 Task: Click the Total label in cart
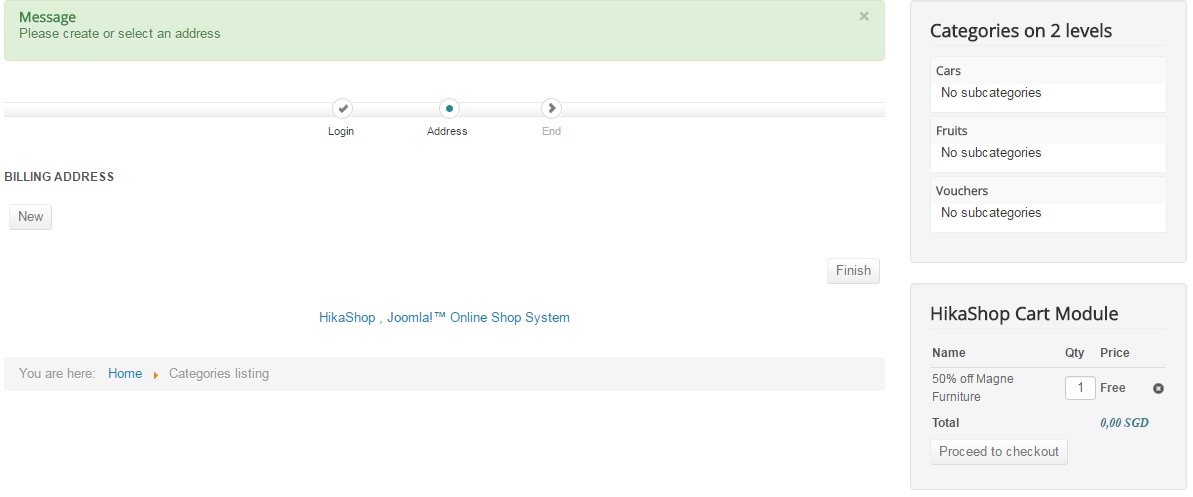click(x=946, y=423)
